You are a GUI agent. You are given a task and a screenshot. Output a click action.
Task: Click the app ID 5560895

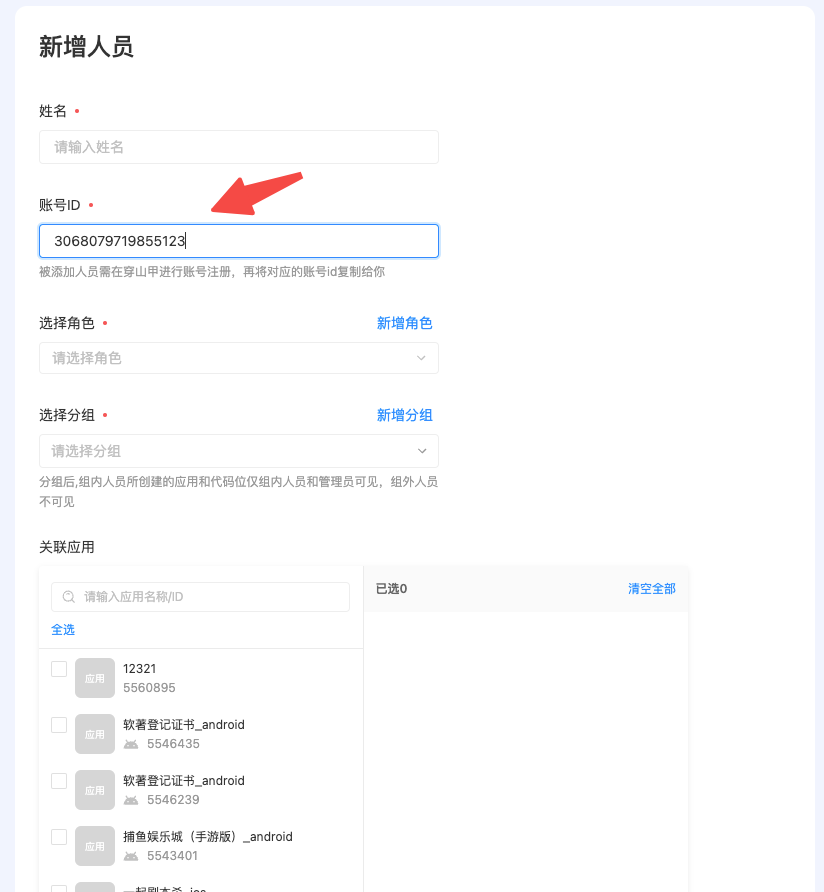pos(149,688)
